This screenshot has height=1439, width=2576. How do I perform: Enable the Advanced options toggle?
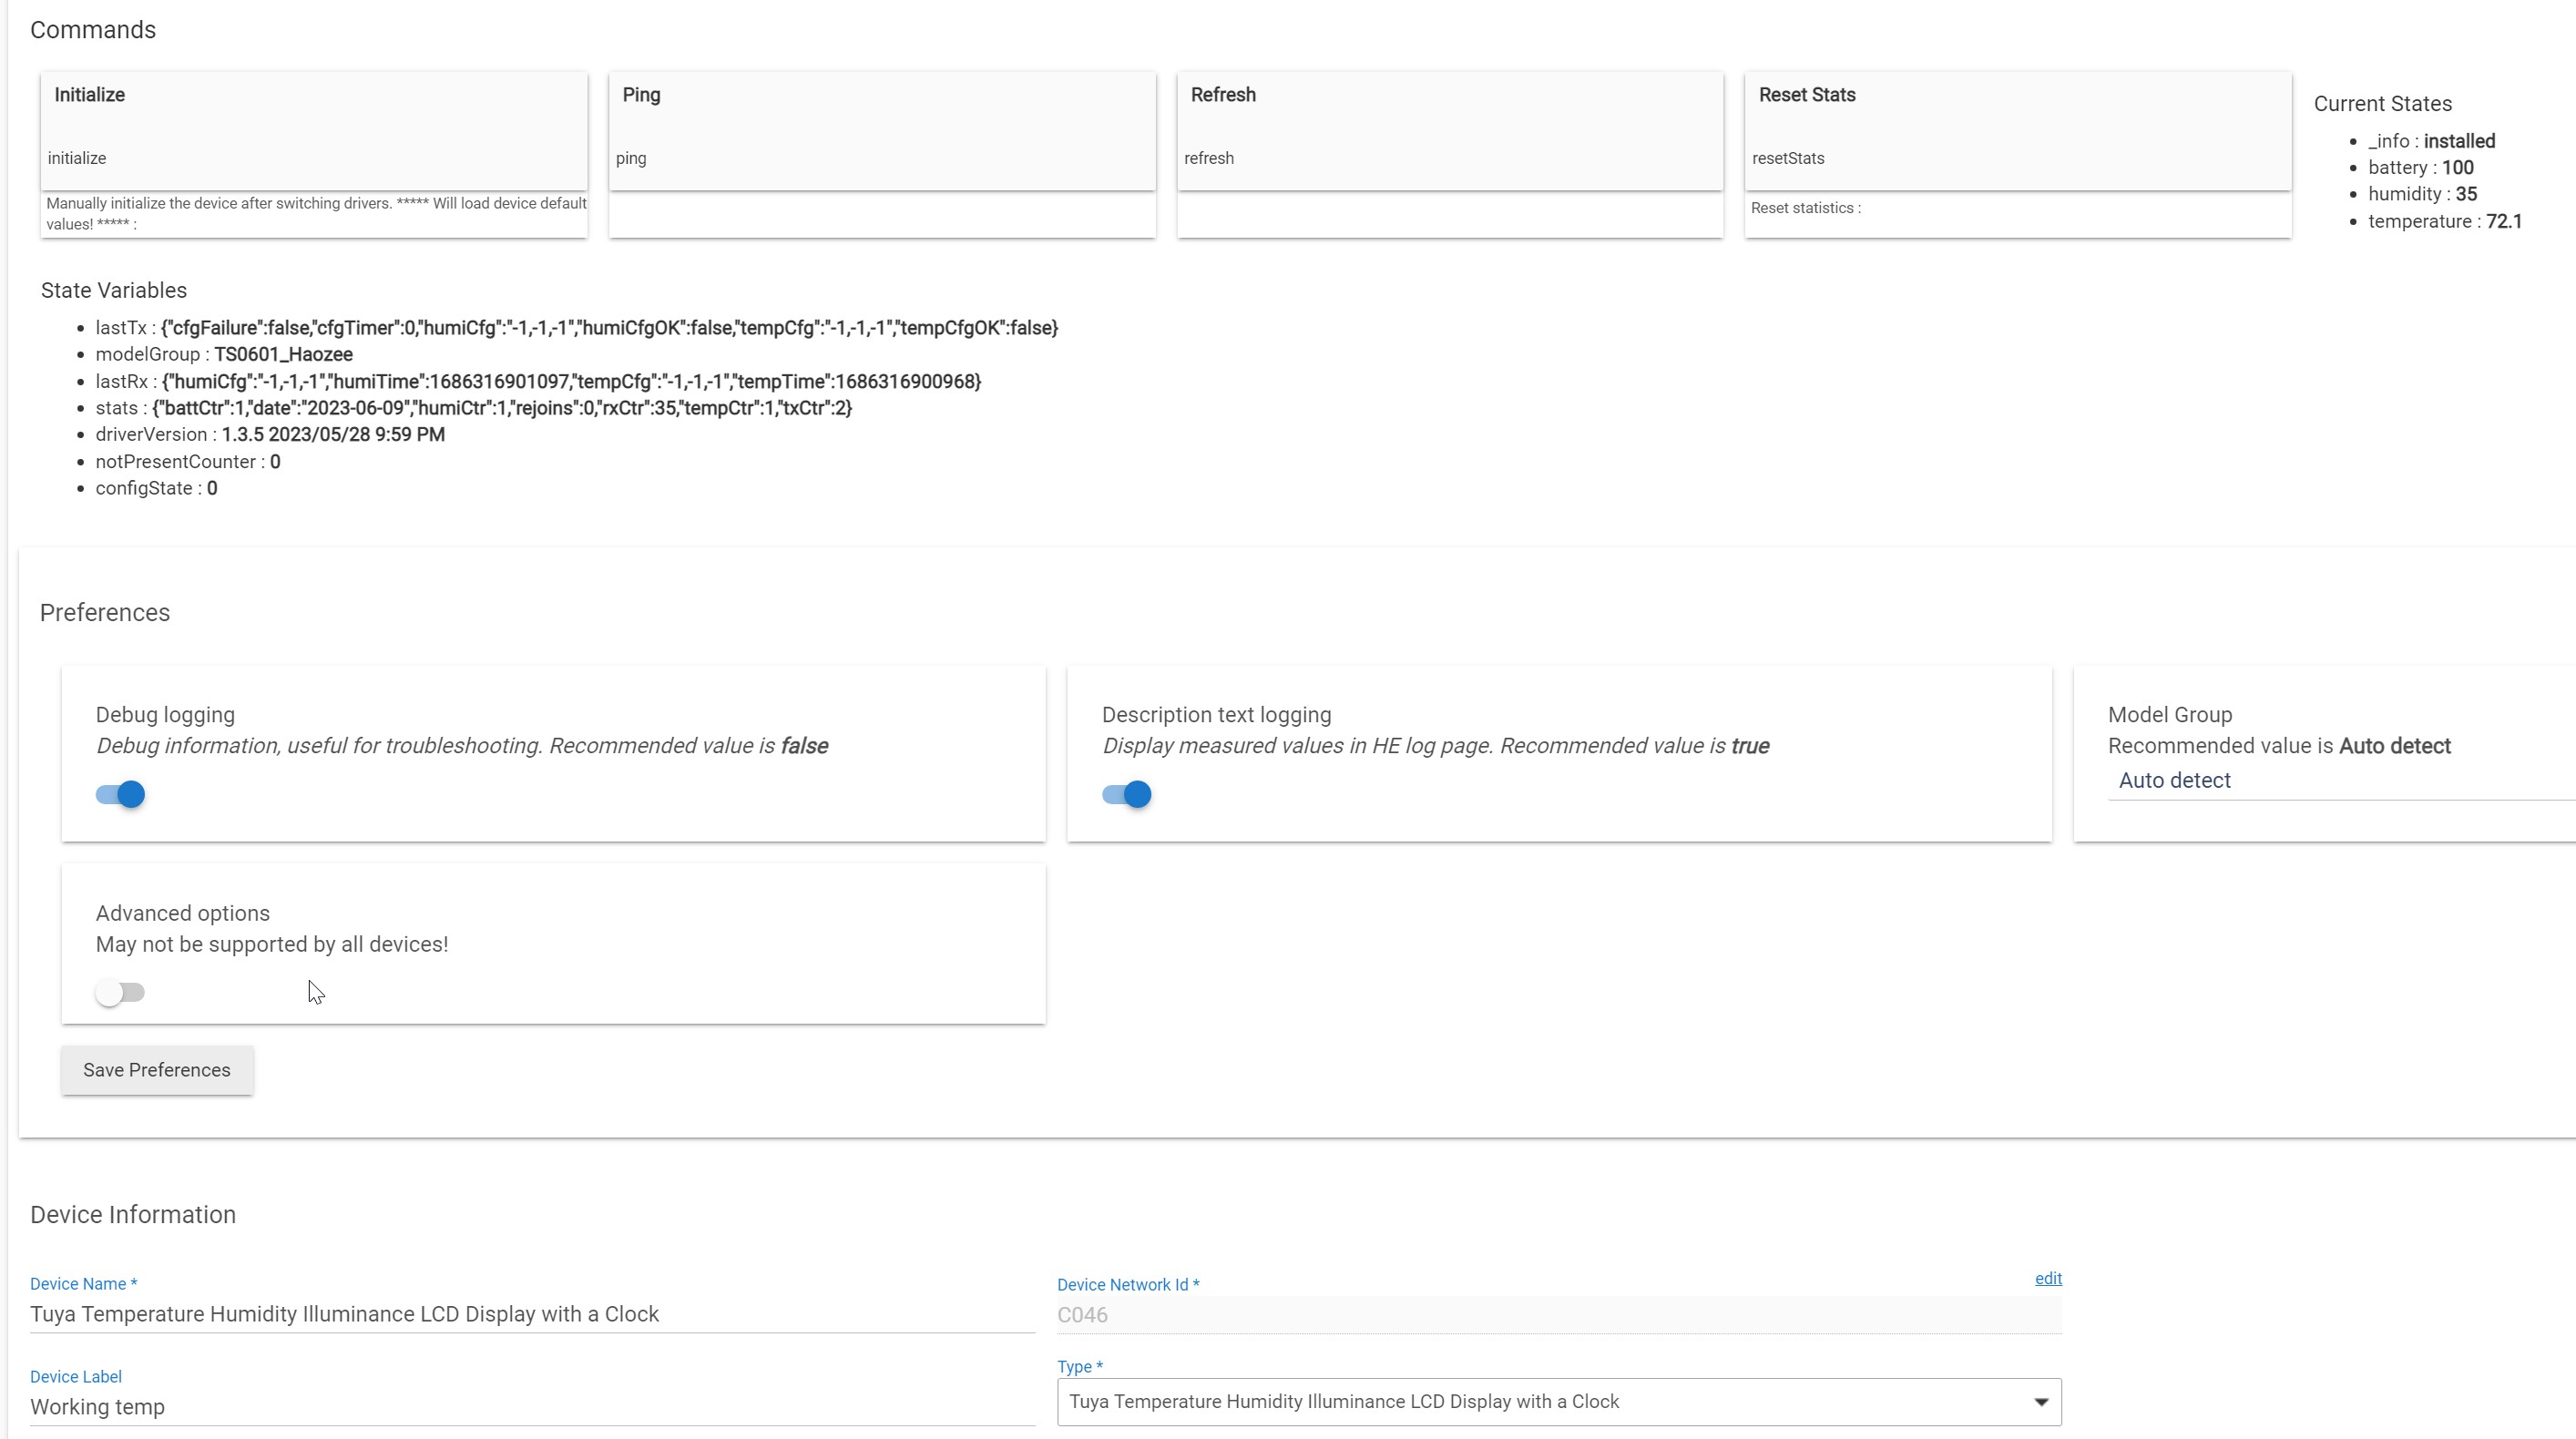[x=120, y=993]
